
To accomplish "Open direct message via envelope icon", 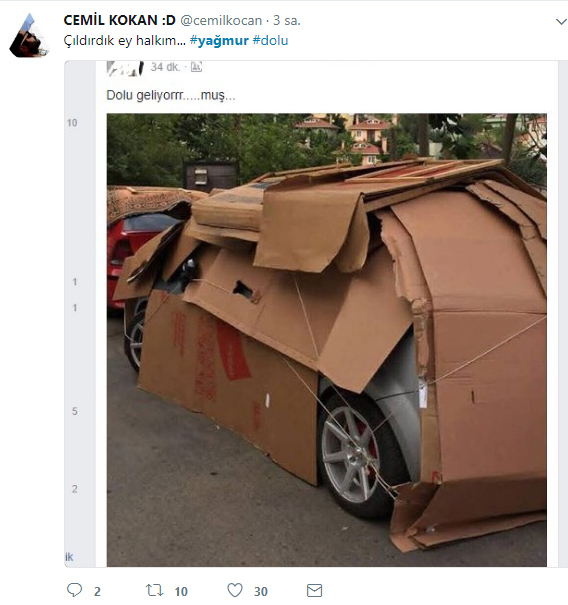I will pyautogui.click(x=314, y=590).
